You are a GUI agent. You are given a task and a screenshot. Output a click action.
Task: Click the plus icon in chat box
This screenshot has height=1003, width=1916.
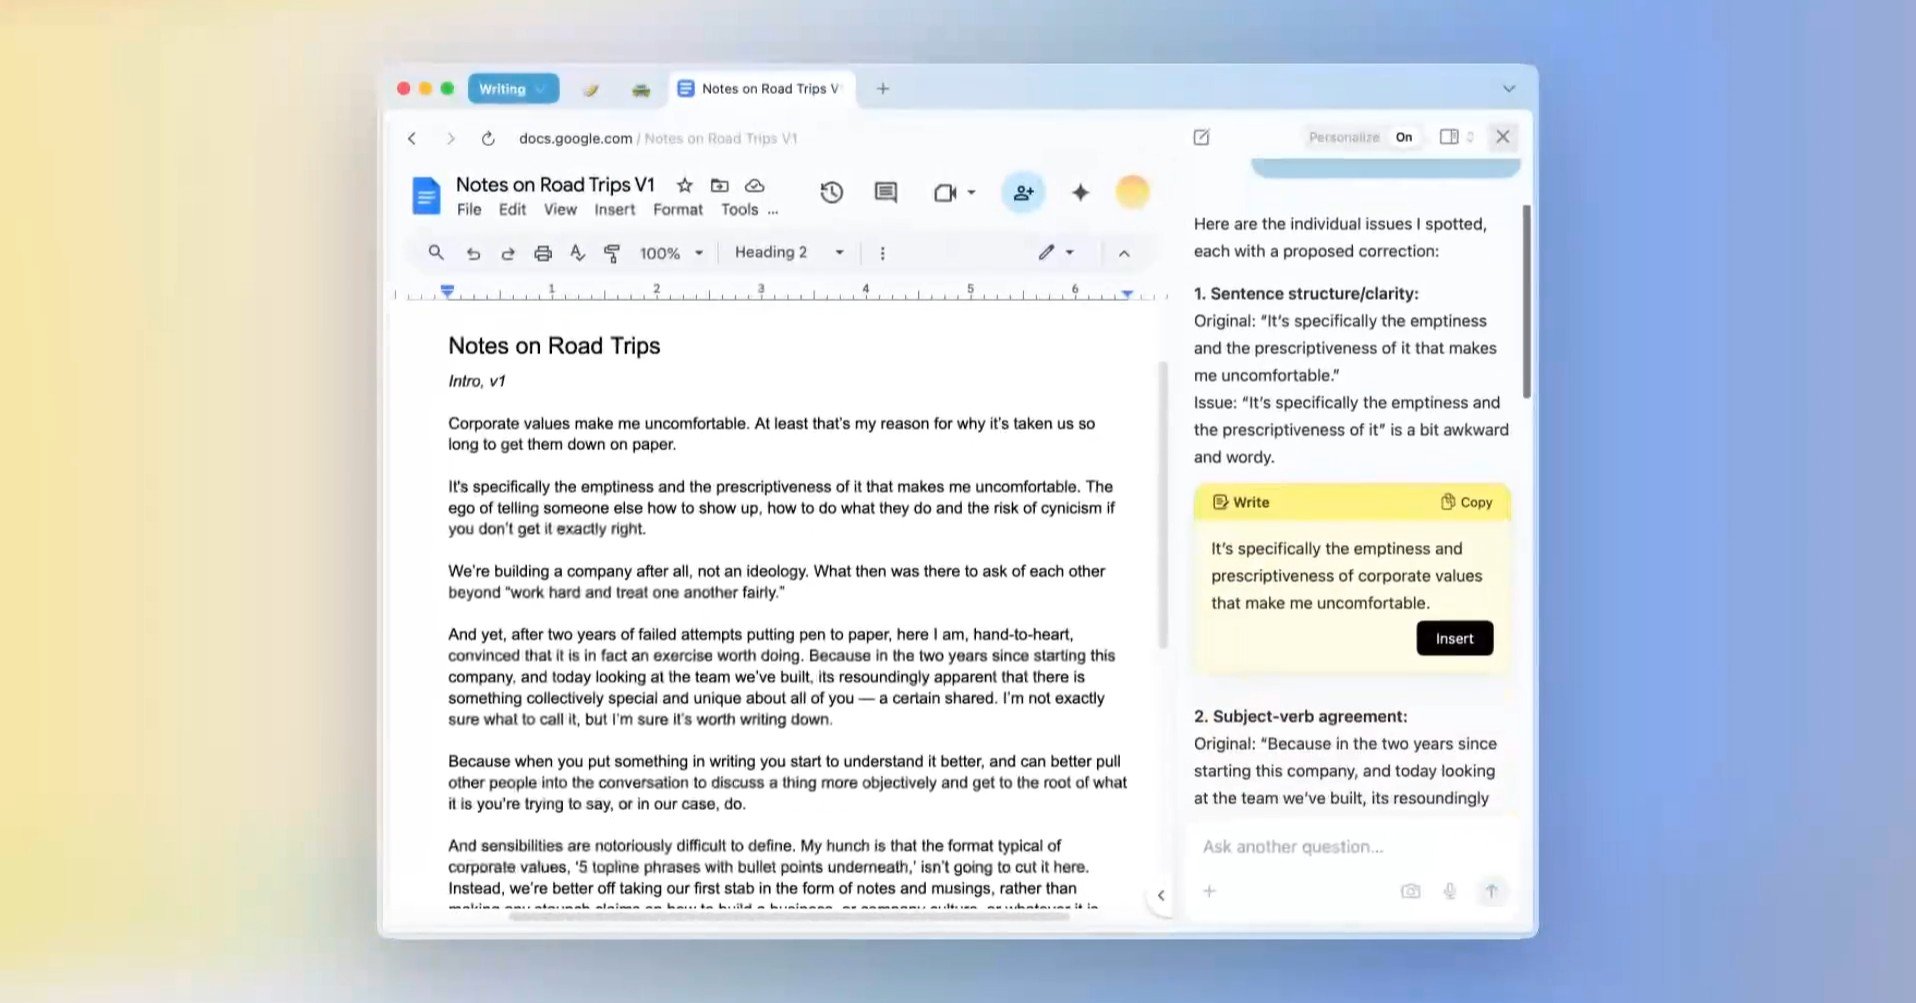pyautogui.click(x=1209, y=891)
